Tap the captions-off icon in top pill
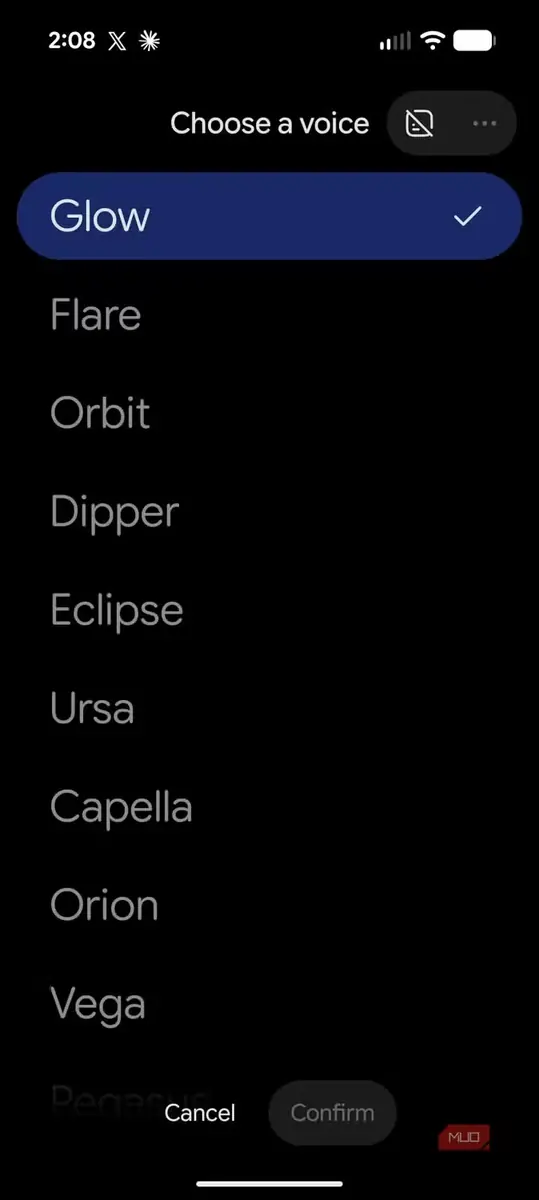This screenshot has height=1200, width=539. point(420,123)
